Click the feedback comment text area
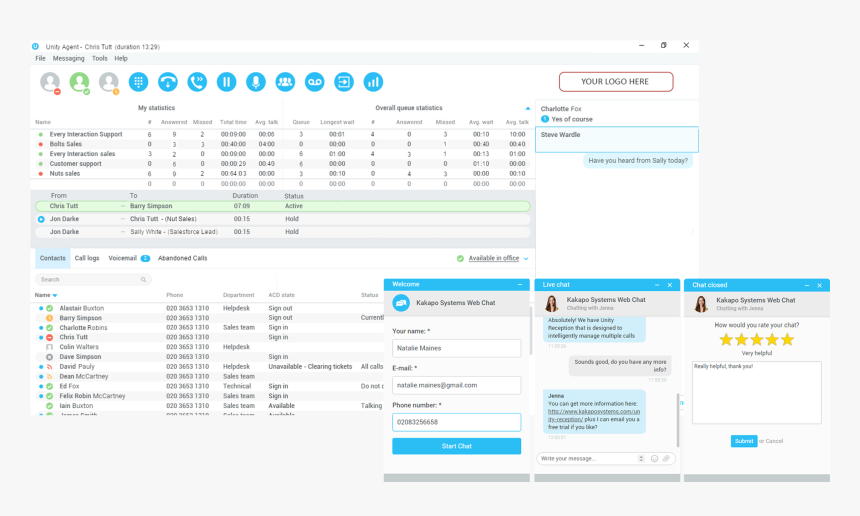 (757, 393)
